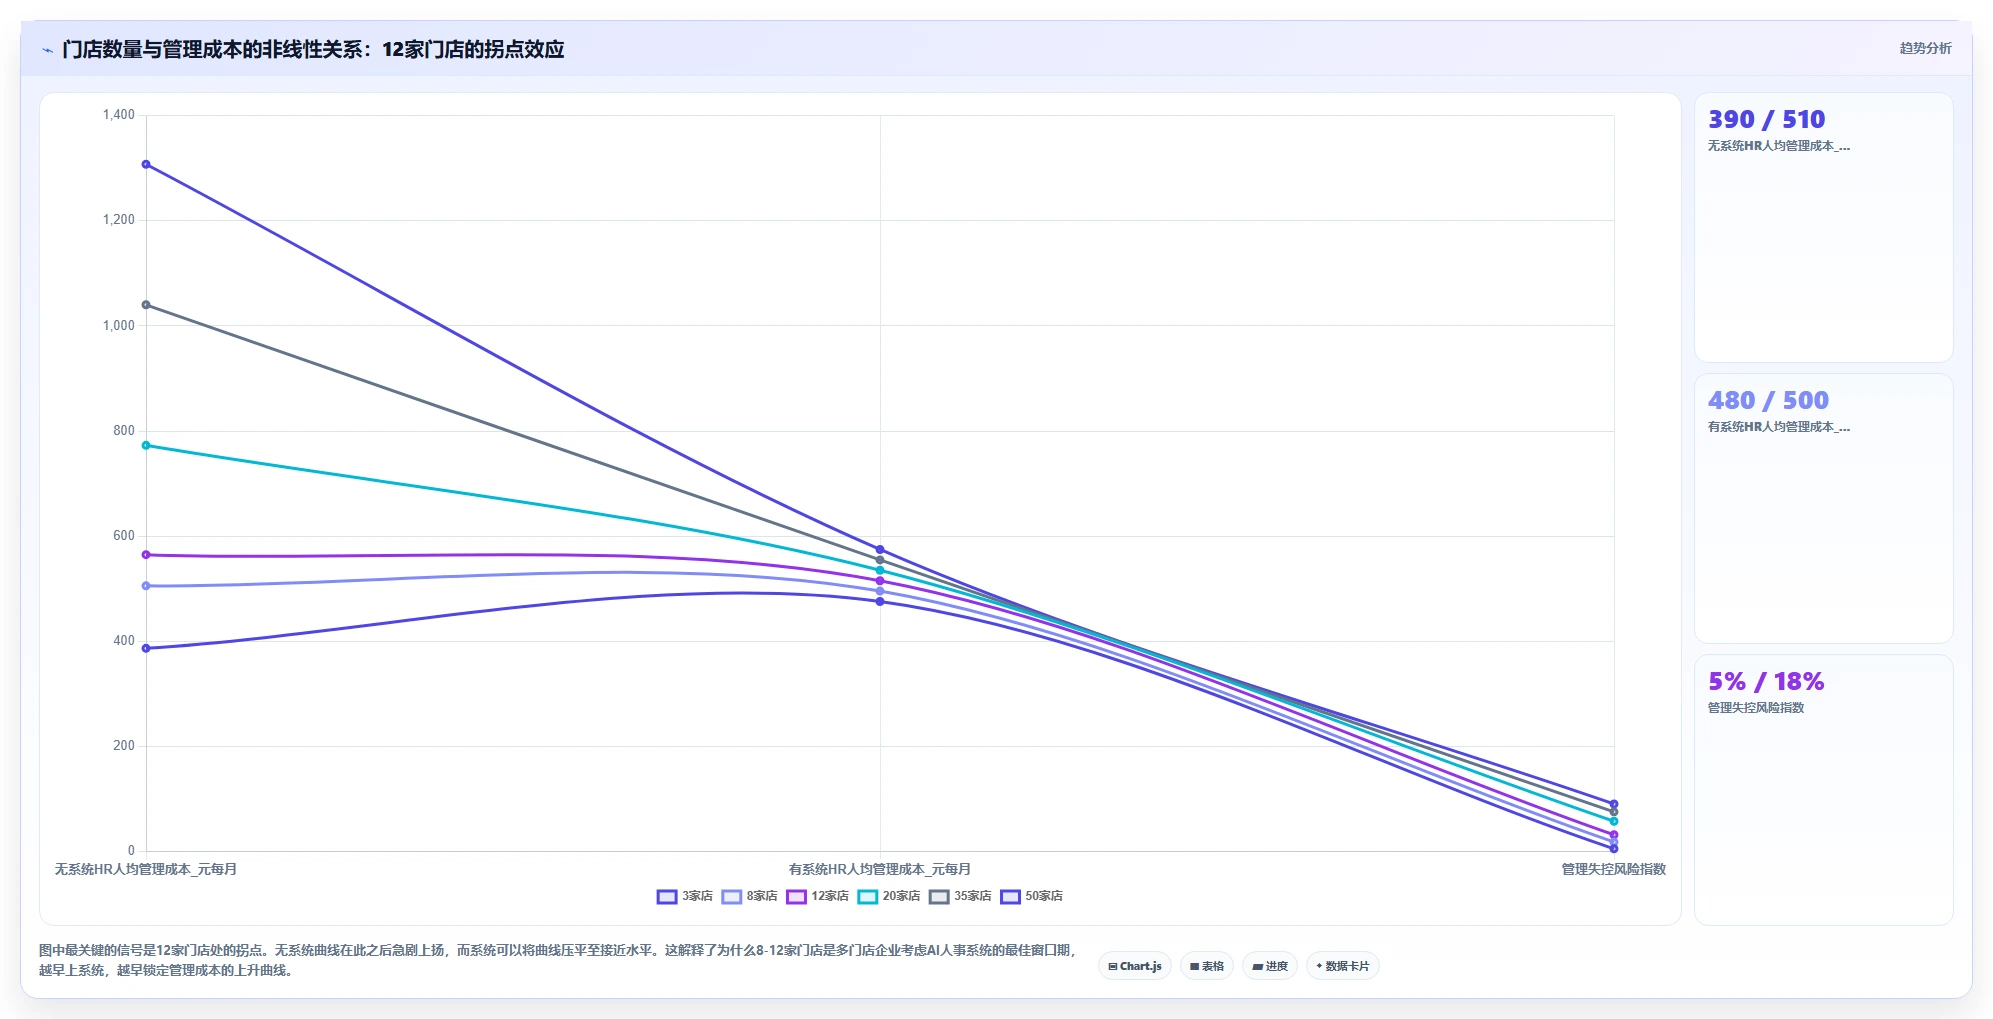Click the 无系统HR人均管理成本 card caption

click(x=1779, y=146)
